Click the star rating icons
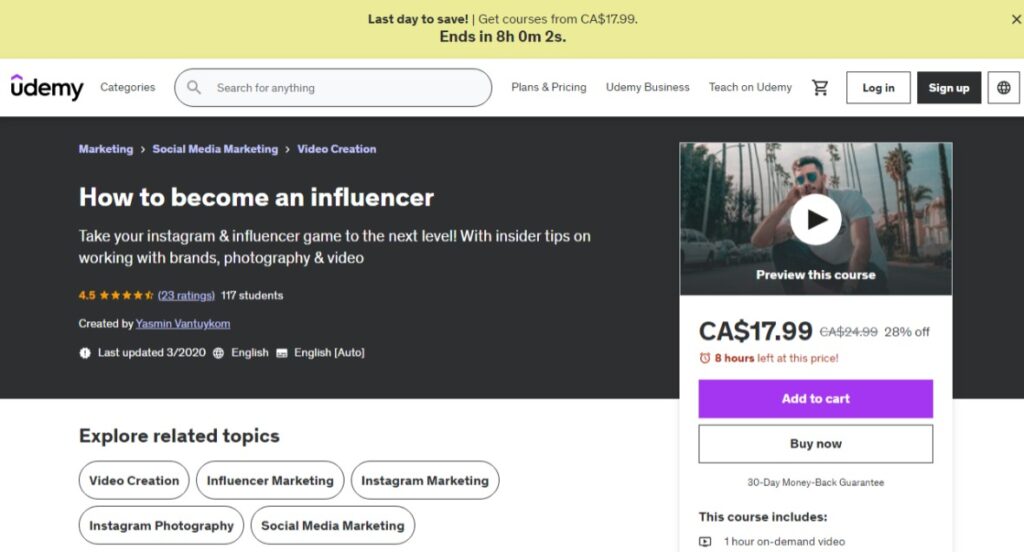 [127, 295]
